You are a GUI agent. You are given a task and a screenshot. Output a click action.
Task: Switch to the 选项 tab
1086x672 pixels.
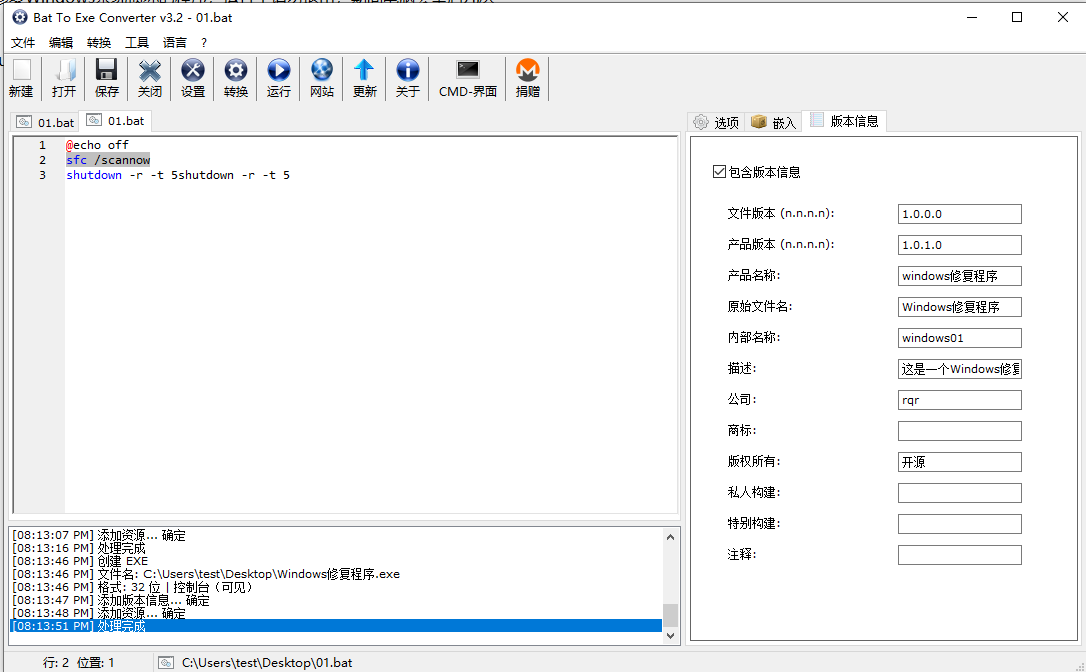click(716, 123)
